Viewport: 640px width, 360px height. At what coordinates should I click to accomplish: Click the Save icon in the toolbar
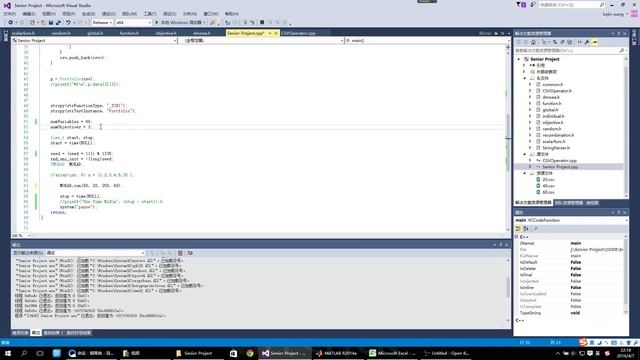coord(51,22)
